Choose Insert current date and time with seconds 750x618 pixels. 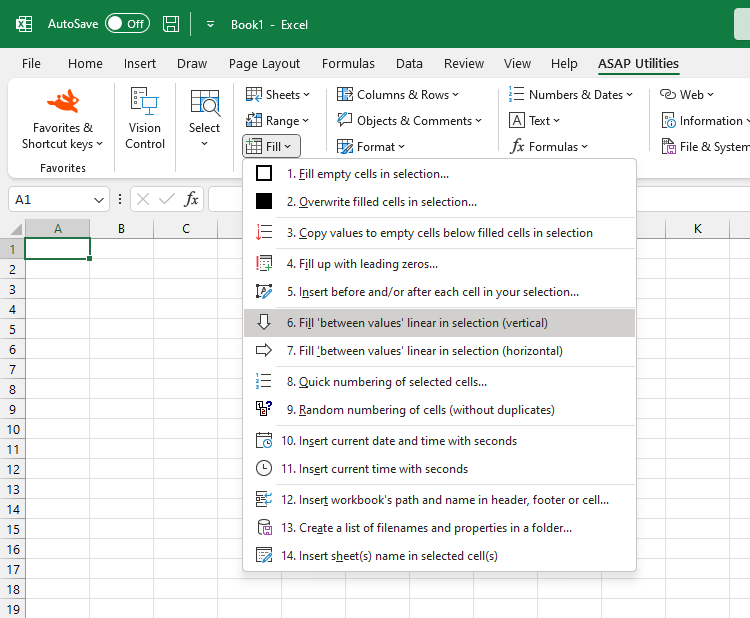point(439,441)
